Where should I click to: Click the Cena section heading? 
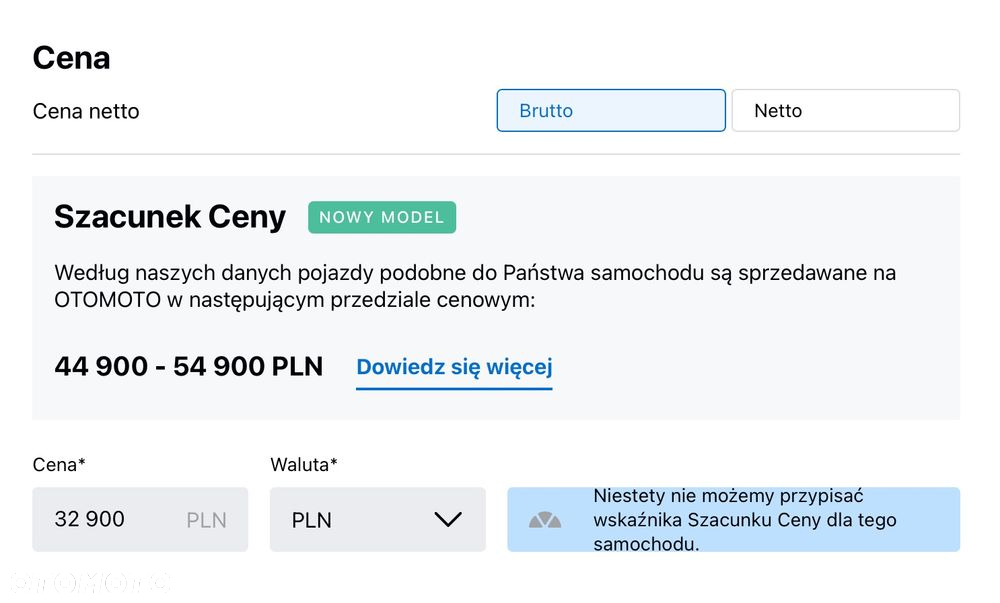click(x=71, y=58)
